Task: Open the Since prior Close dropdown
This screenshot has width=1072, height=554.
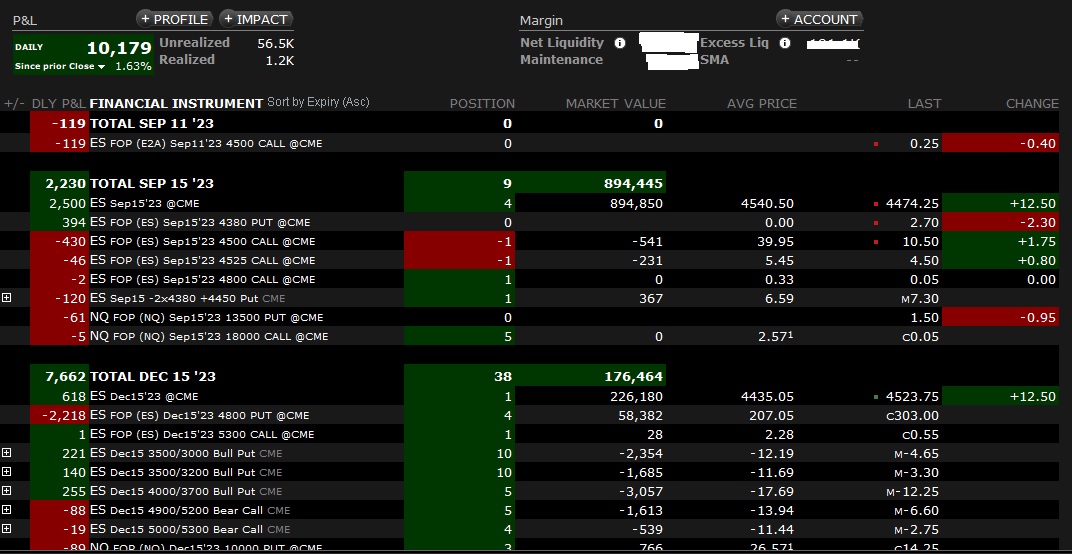Action: 60,66
